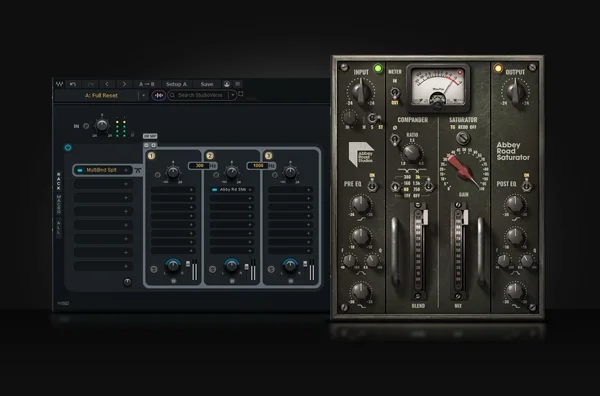Copy setup A to B

[147, 84]
